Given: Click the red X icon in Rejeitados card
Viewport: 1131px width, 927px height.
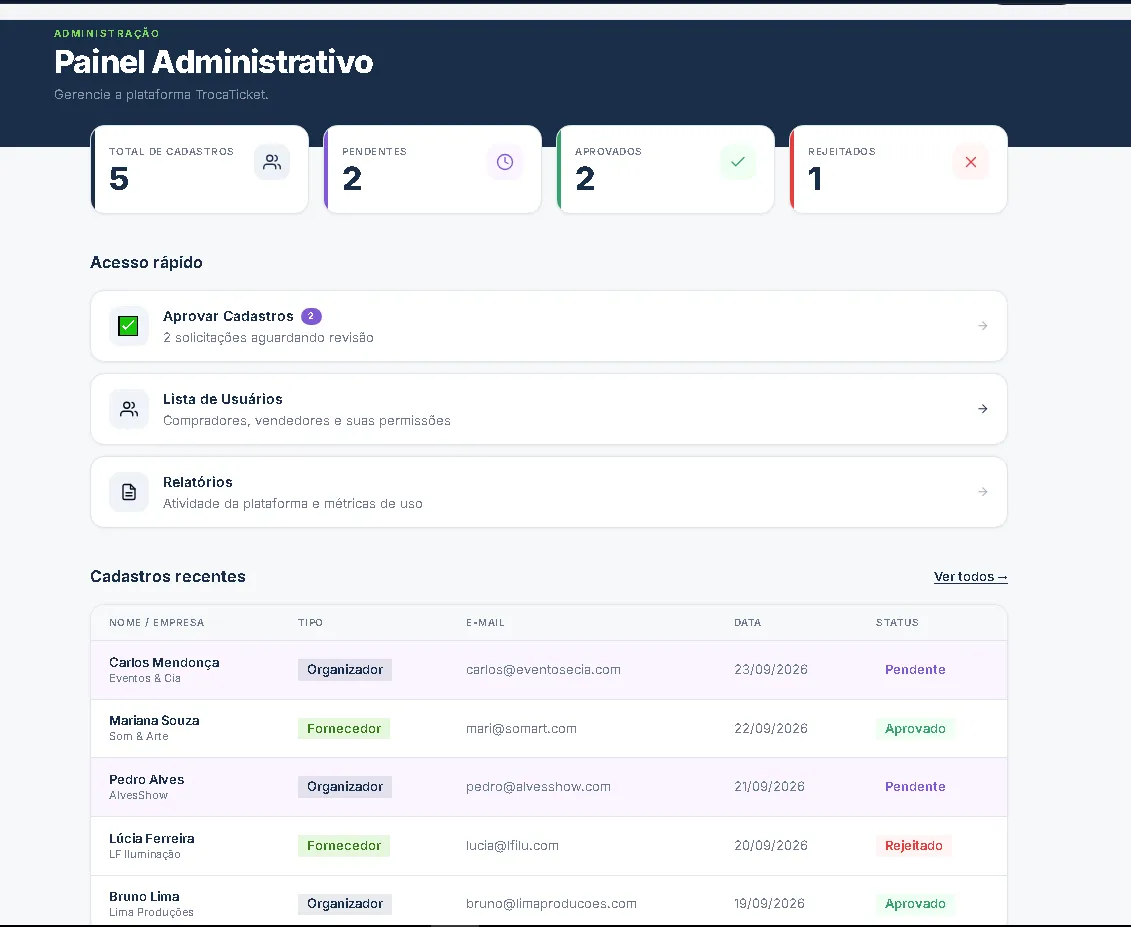Looking at the screenshot, I should click(971, 162).
